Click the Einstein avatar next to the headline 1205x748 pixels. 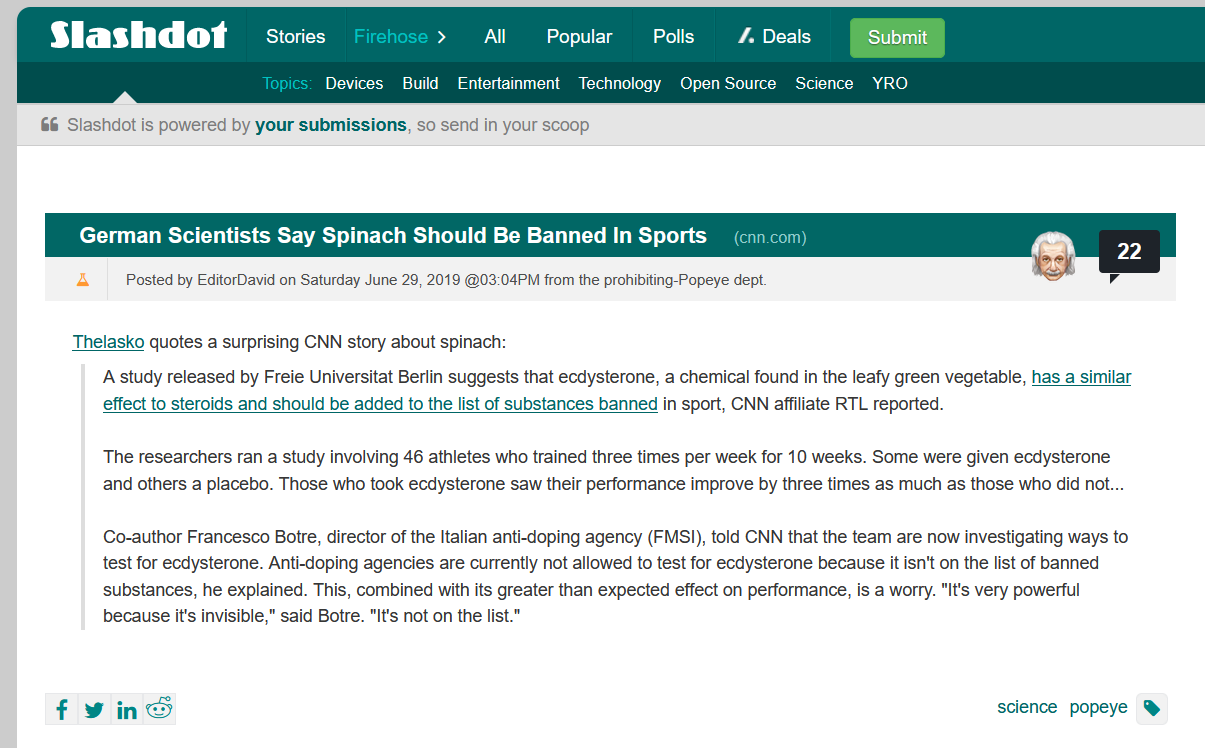pyautogui.click(x=1053, y=256)
